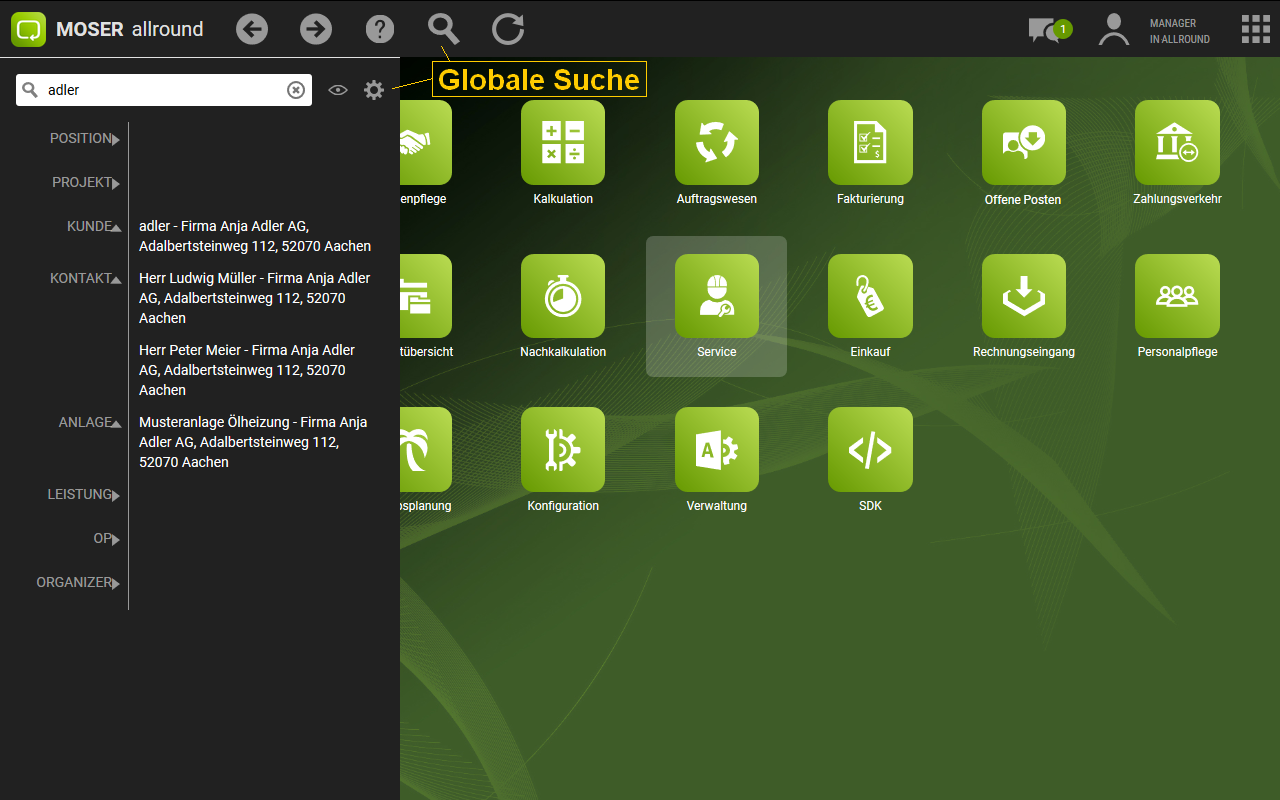The height and width of the screenshot is (800, 1280).
Task: Open the Zahlungsverkehr tile
Action: click(x=1177, y=143)
